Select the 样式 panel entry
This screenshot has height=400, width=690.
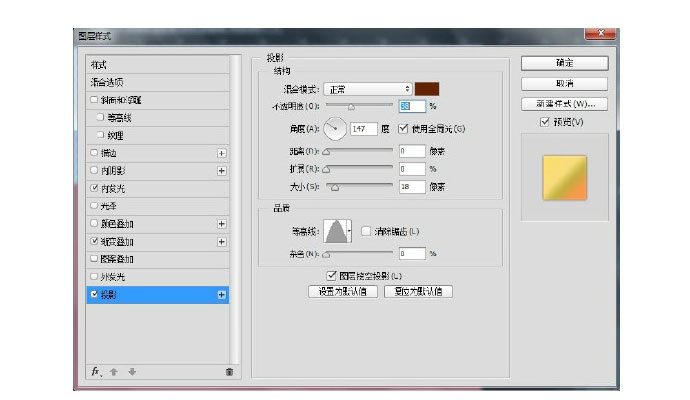(158, 65)
